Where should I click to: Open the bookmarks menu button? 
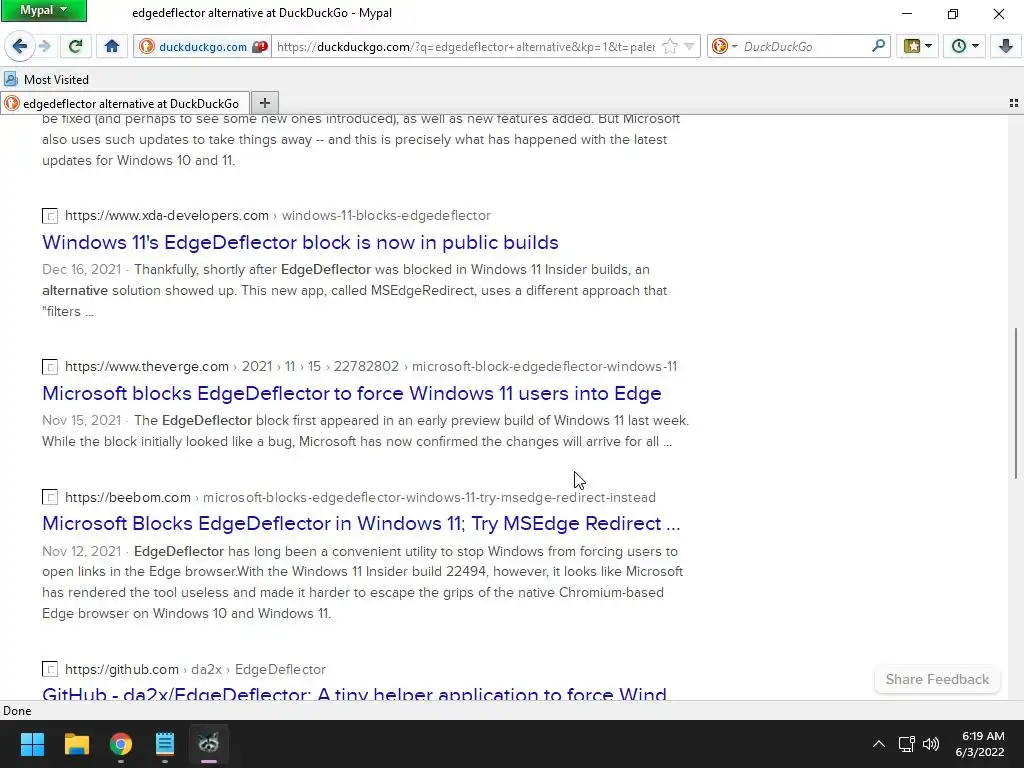point(912,46)
